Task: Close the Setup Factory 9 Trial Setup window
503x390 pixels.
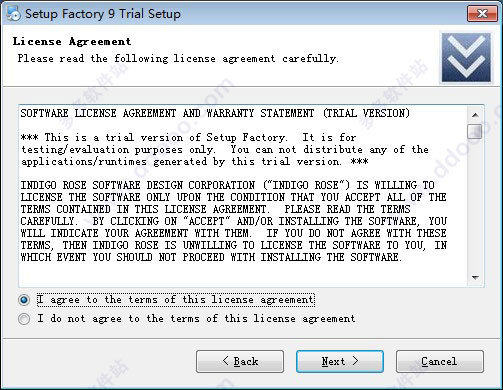Action: pos(482,14)
